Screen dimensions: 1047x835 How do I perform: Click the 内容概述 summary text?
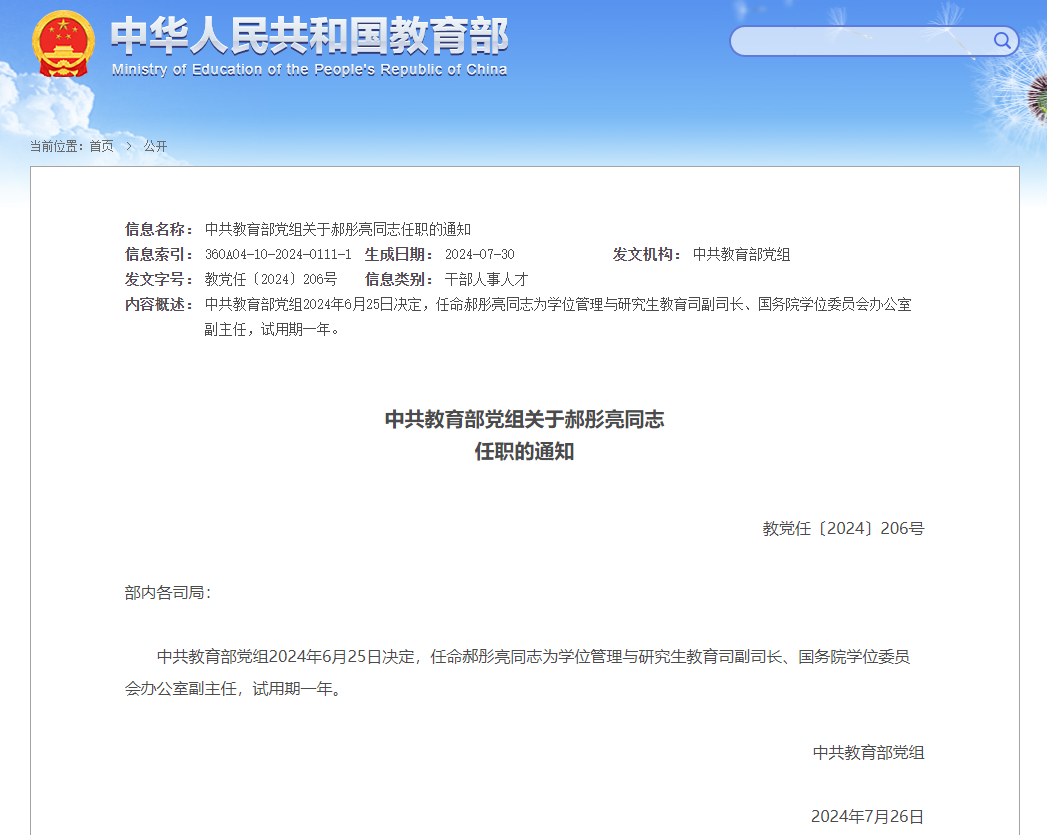pyautogui.click(x=557, y=305)
